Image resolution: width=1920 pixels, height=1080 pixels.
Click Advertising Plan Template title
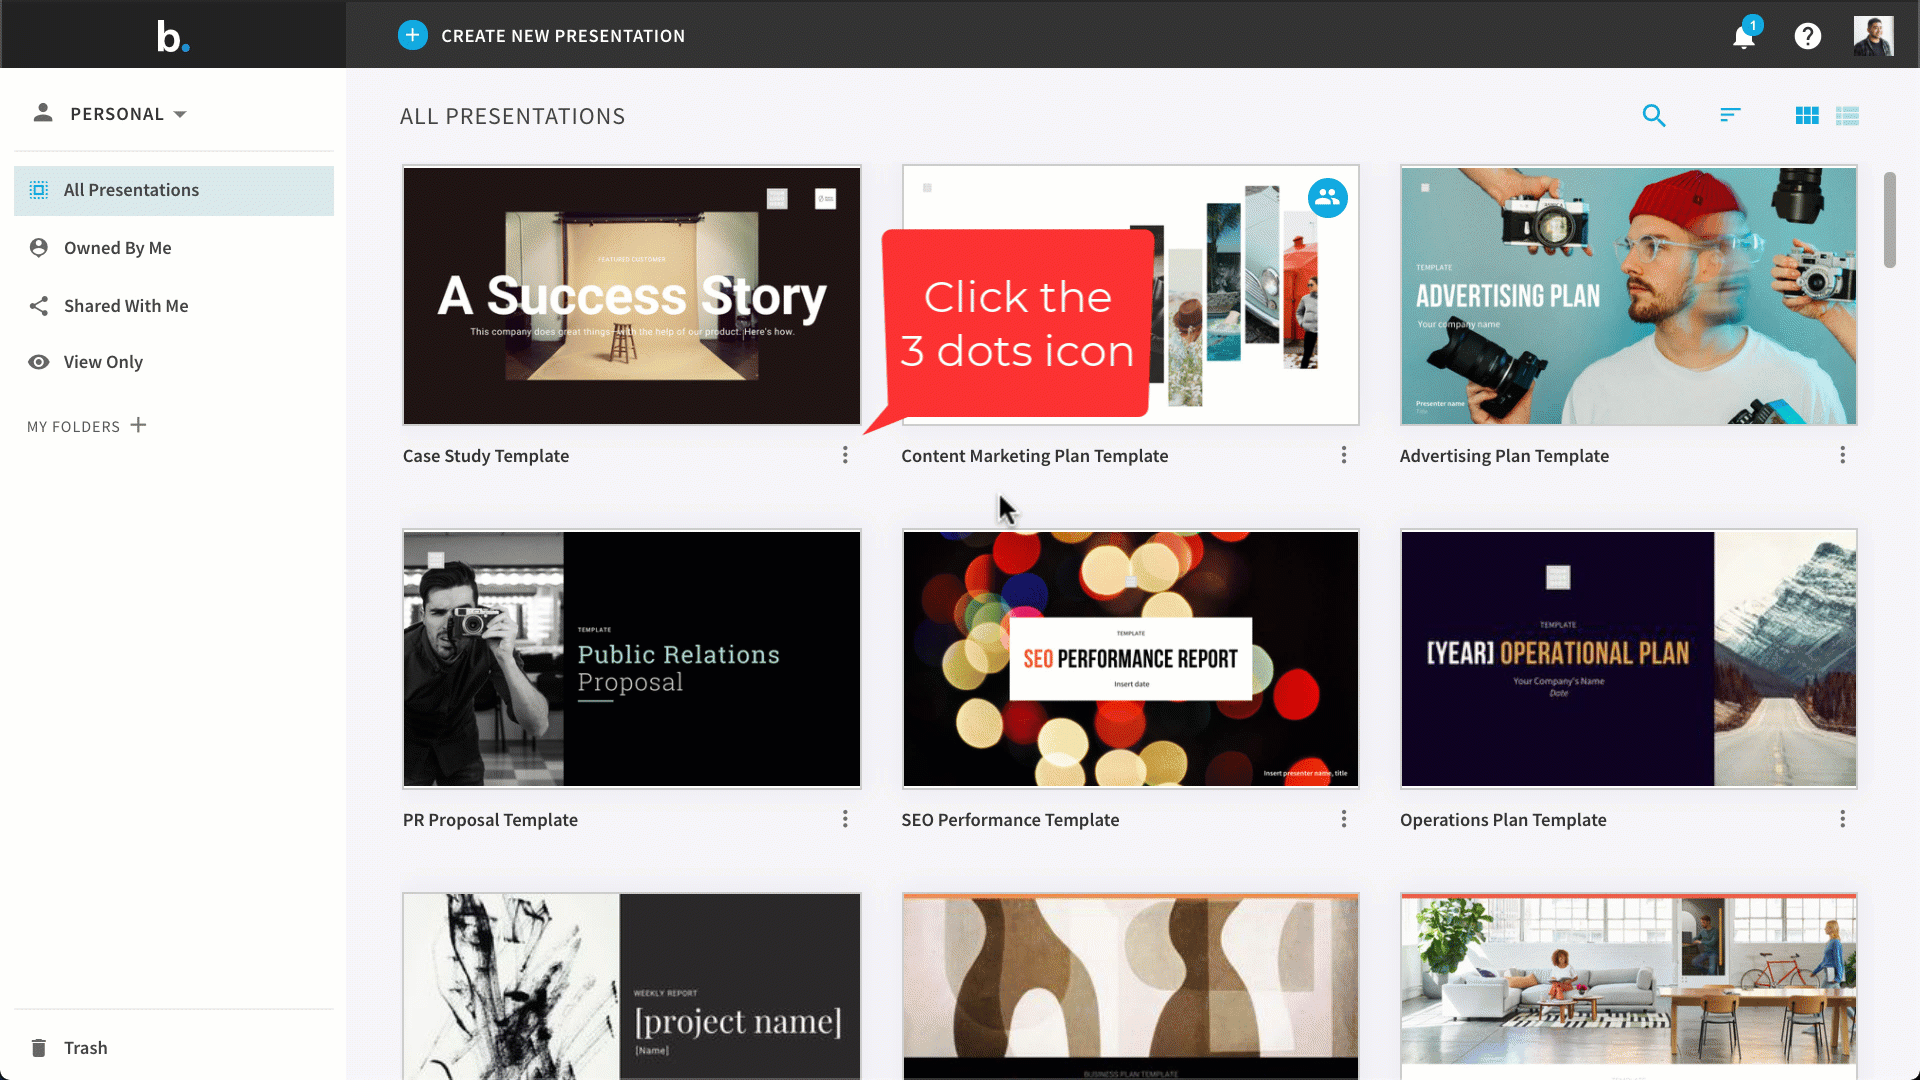pos(1504,456)
